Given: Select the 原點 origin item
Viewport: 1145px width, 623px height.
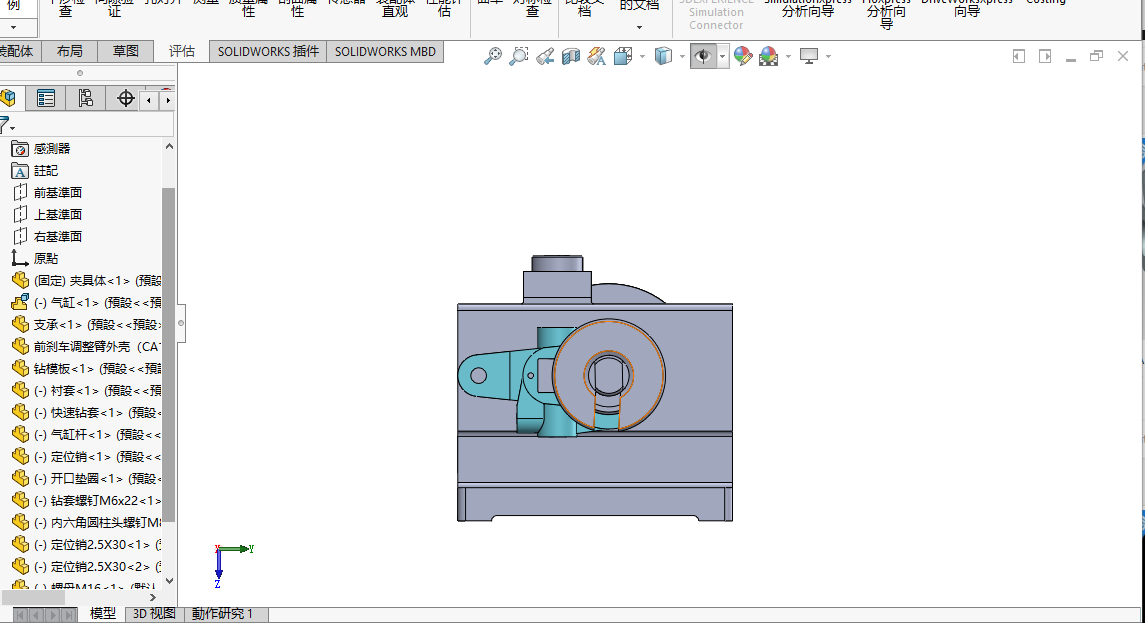Looking at the screenshot, I should click(35, 259).
